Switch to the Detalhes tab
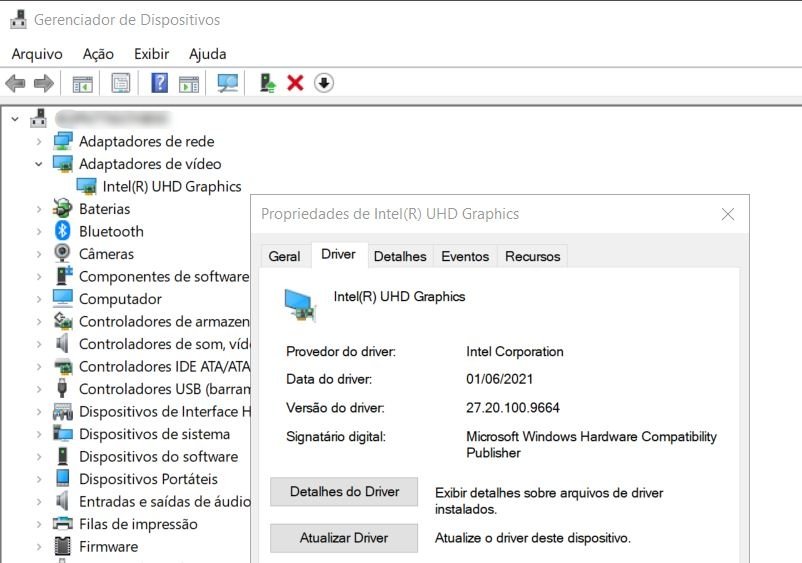Viewport: 802px width, 563px height. click(400, 256)
